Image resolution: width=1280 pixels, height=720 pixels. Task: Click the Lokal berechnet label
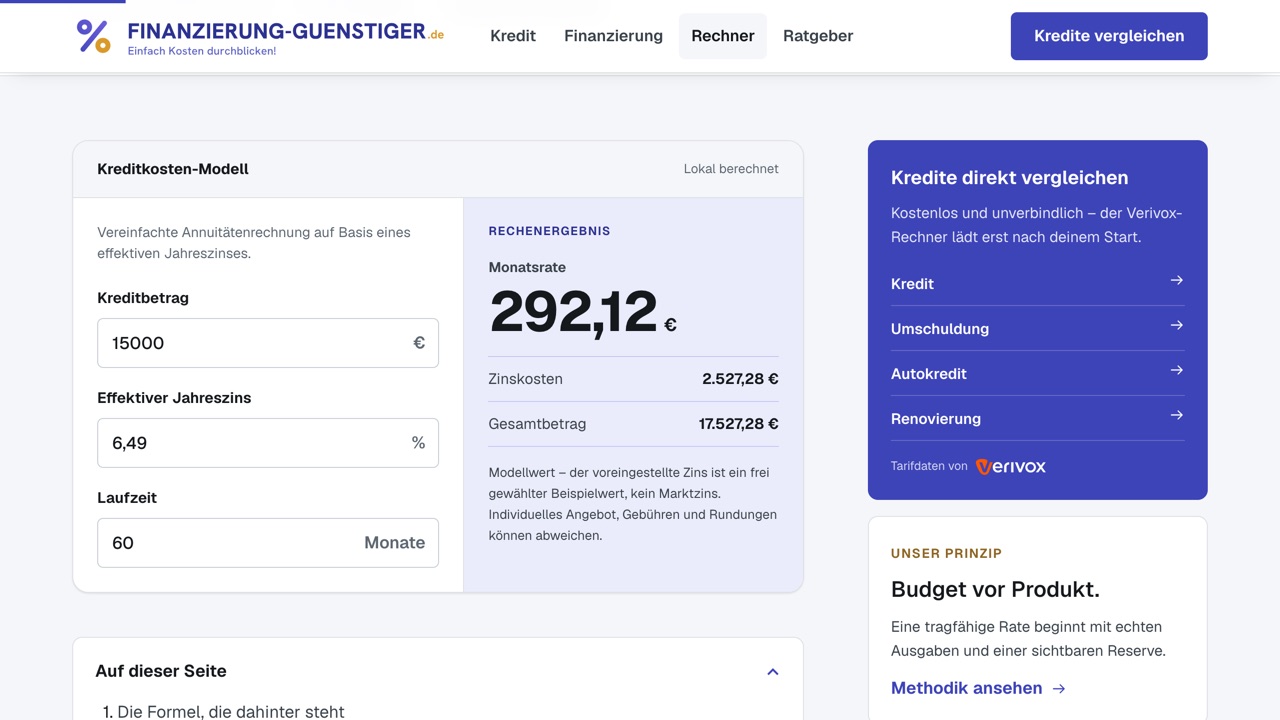click(x=731, y=169)
